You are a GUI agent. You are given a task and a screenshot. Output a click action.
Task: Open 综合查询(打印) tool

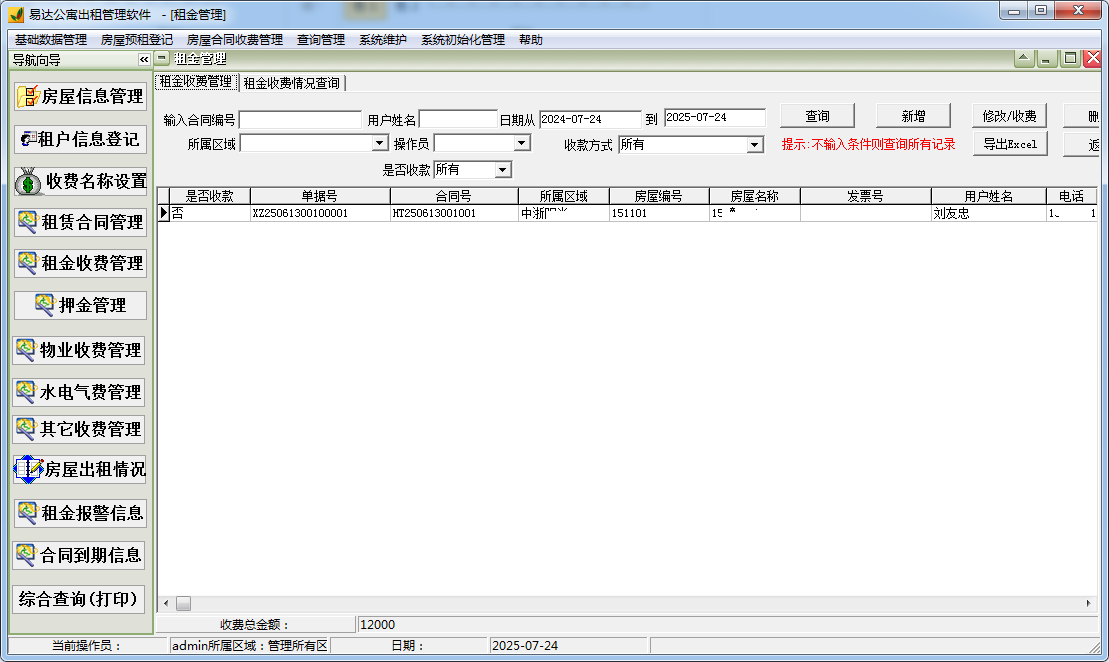80,599
